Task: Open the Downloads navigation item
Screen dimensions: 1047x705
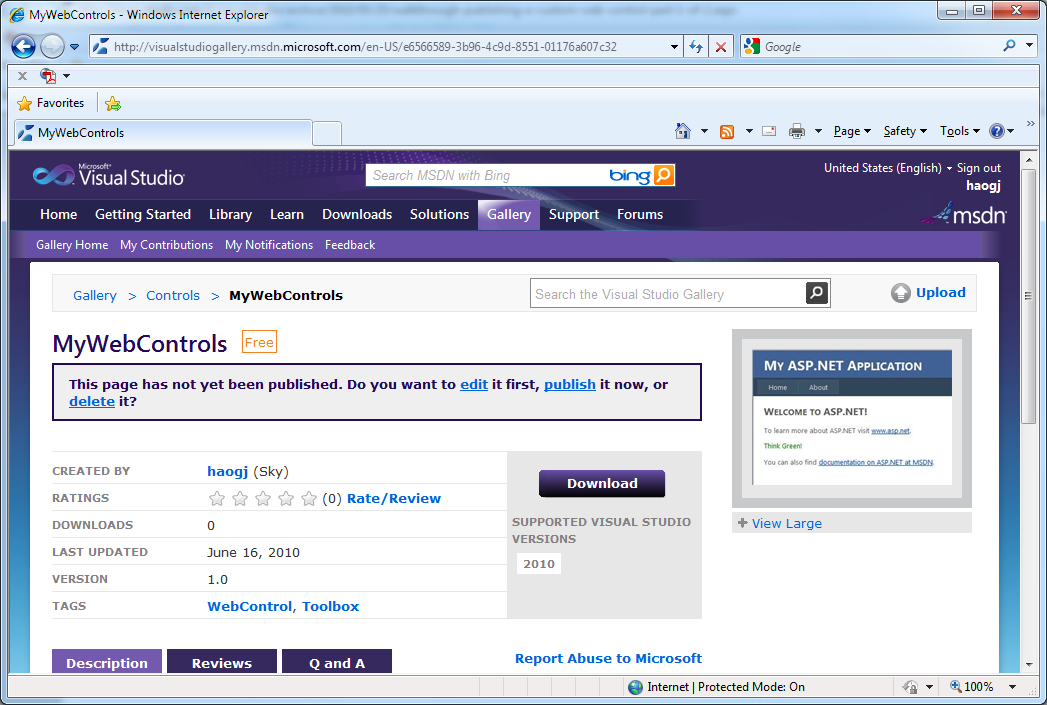Action: (x=357, y=214)
